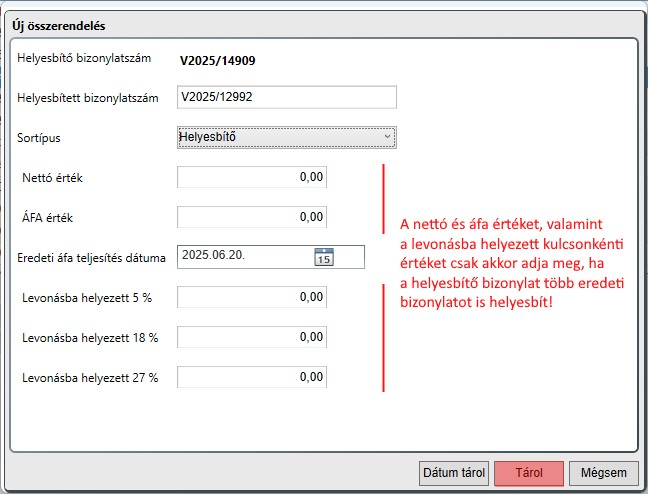Viewport: 648px width, 494px height.
Task: Click the red warning text about nettó és áfa
Action: pos(512,263)
